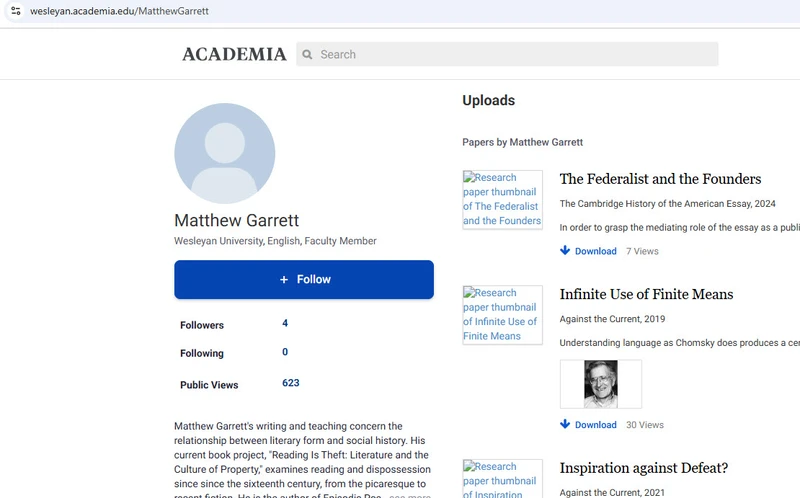Open the Following count 0
800x498 pixels.
point(285,352)
